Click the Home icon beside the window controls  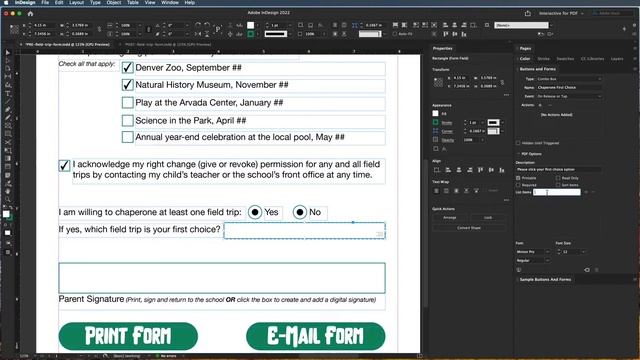point(30,13)
